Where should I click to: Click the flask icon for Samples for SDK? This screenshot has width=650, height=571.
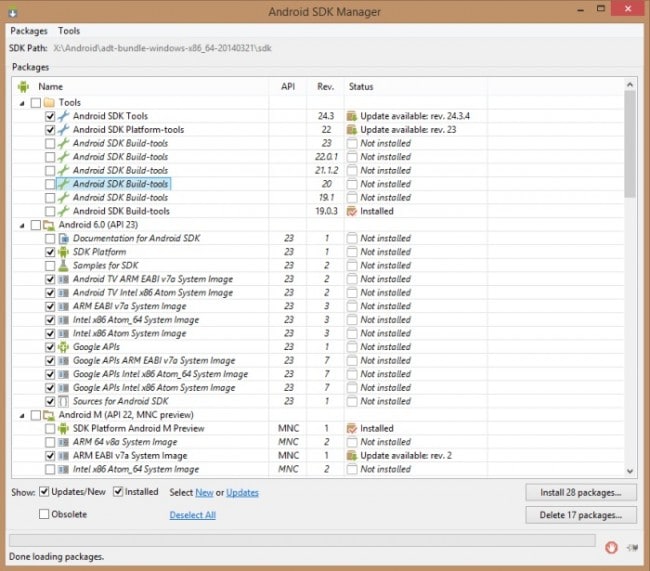[63, 265]
